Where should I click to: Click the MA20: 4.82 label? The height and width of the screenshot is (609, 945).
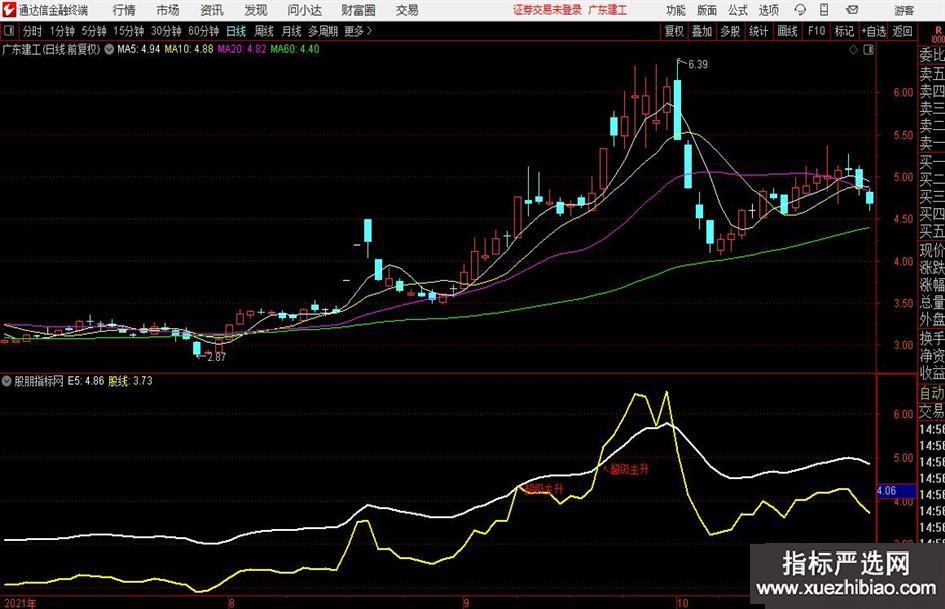(242, 49)
